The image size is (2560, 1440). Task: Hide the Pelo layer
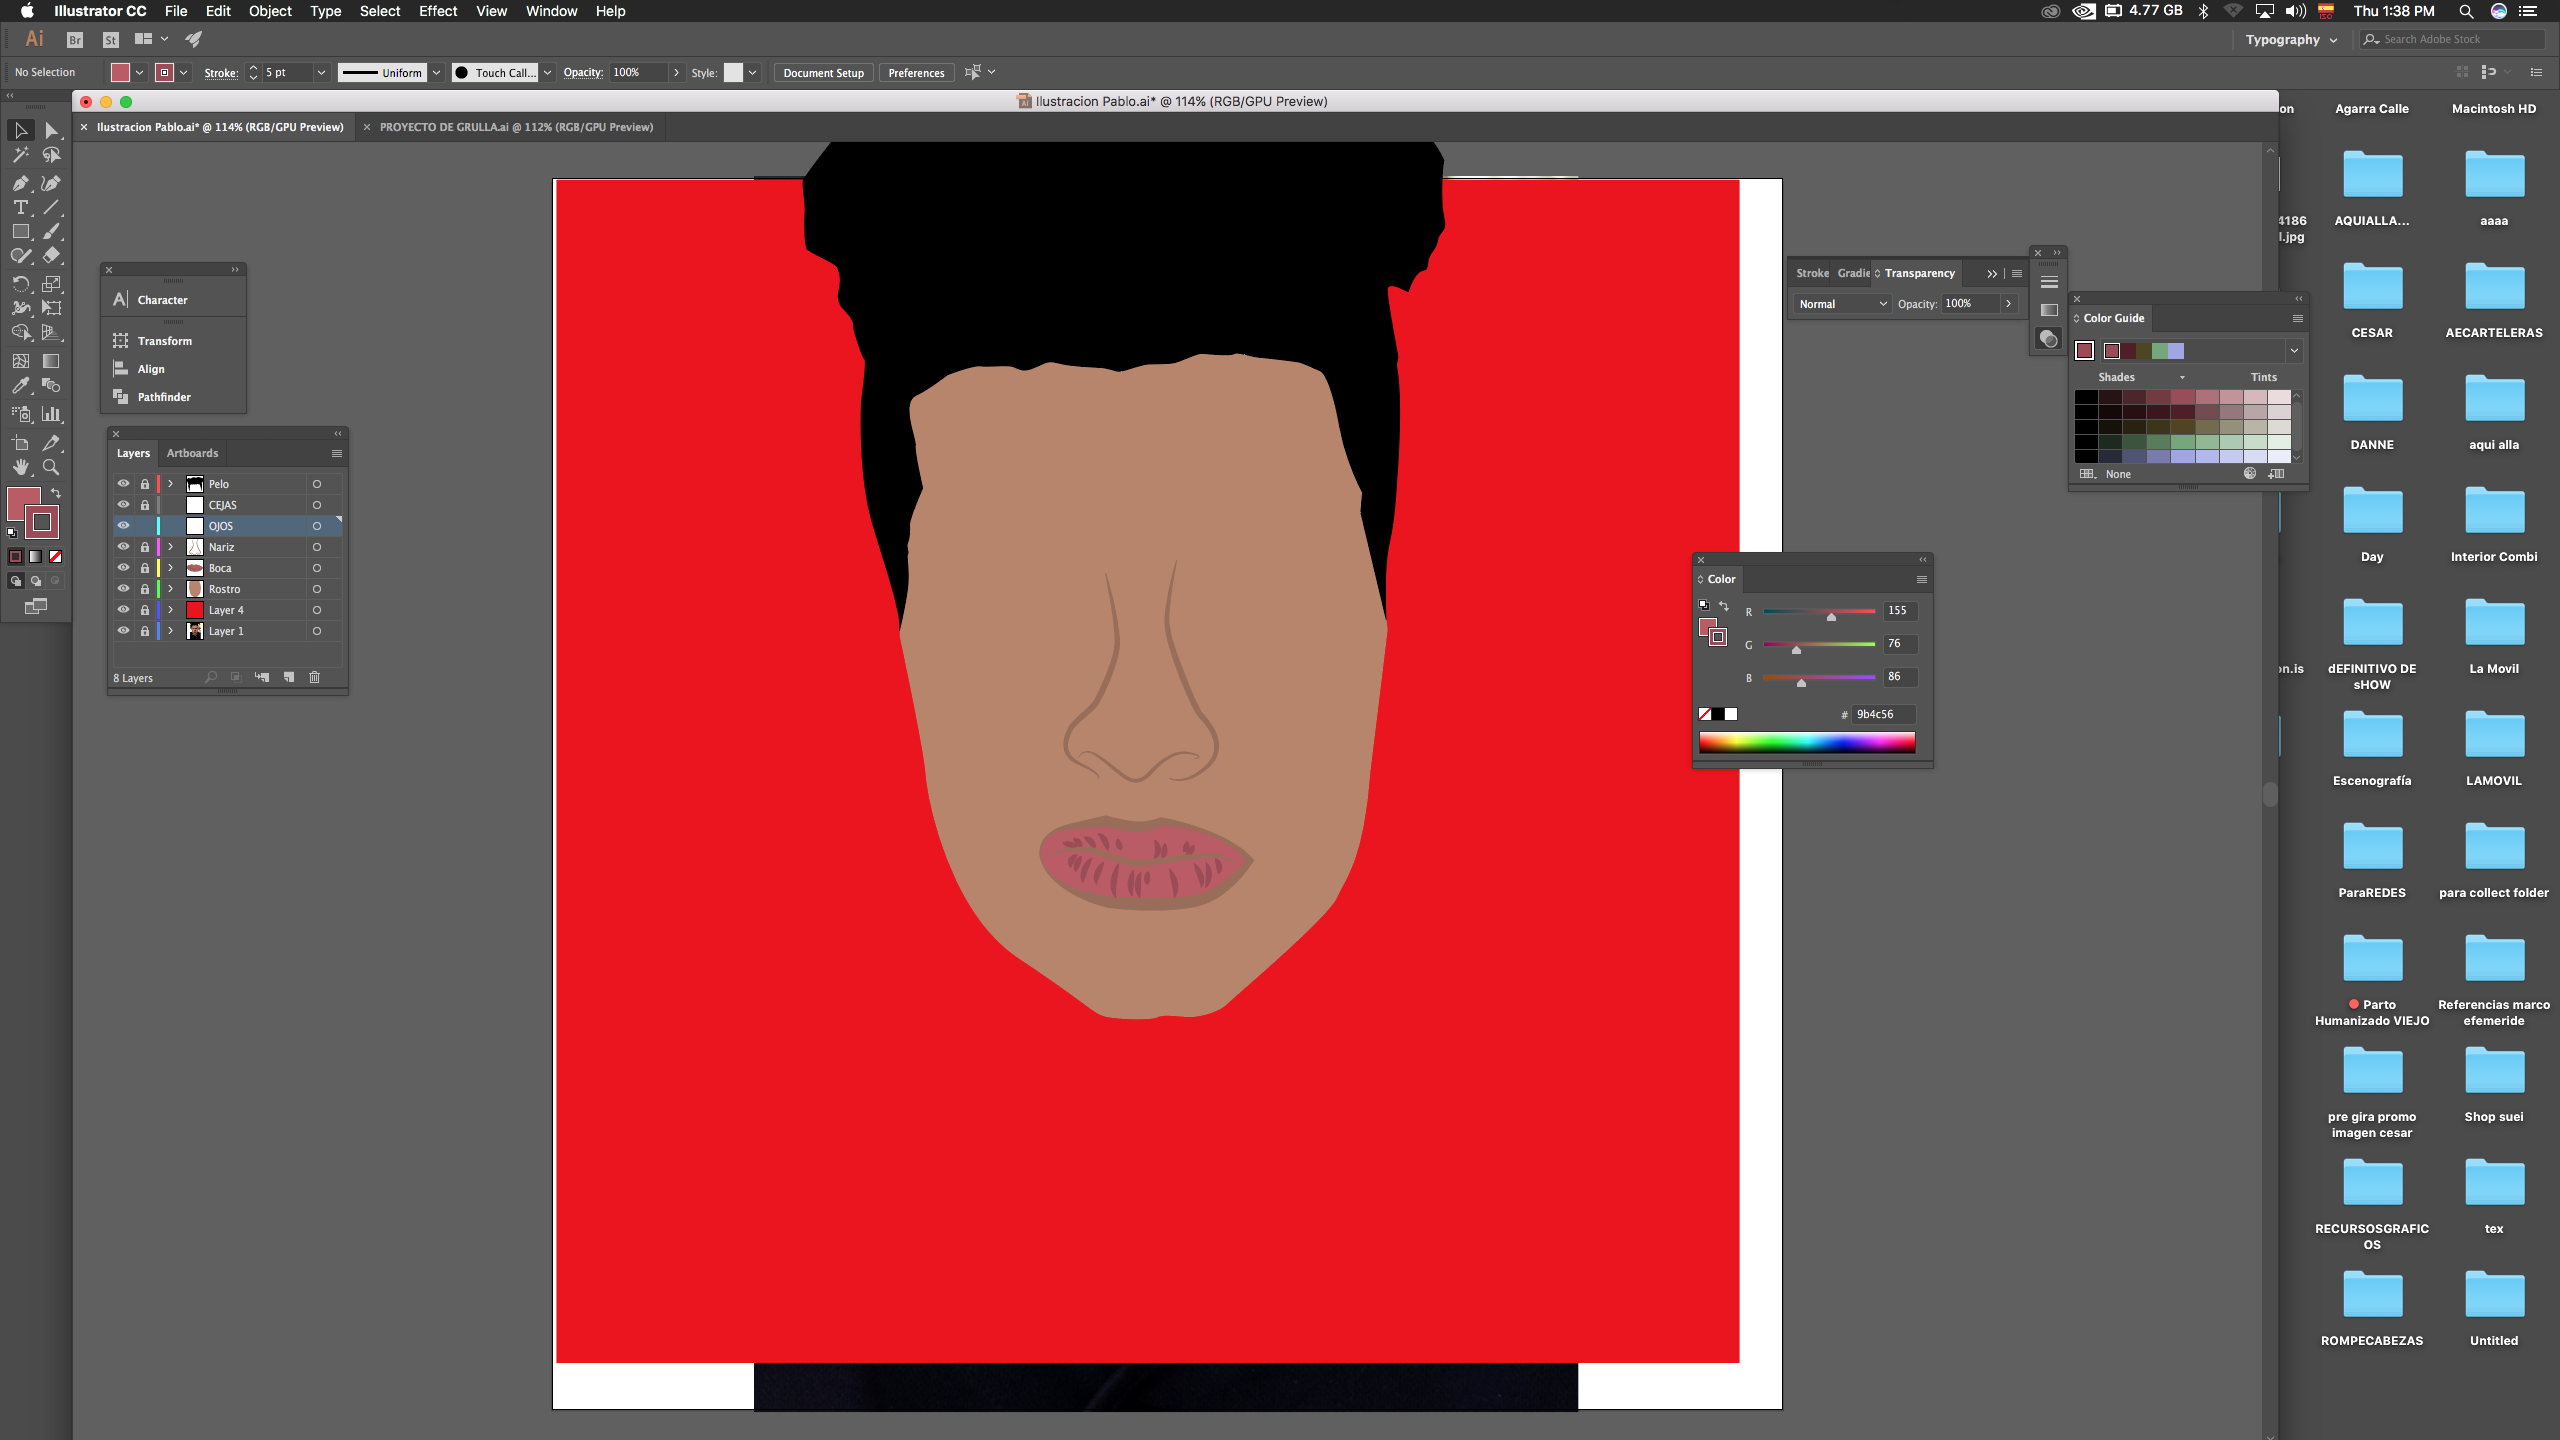coord(123,484)
